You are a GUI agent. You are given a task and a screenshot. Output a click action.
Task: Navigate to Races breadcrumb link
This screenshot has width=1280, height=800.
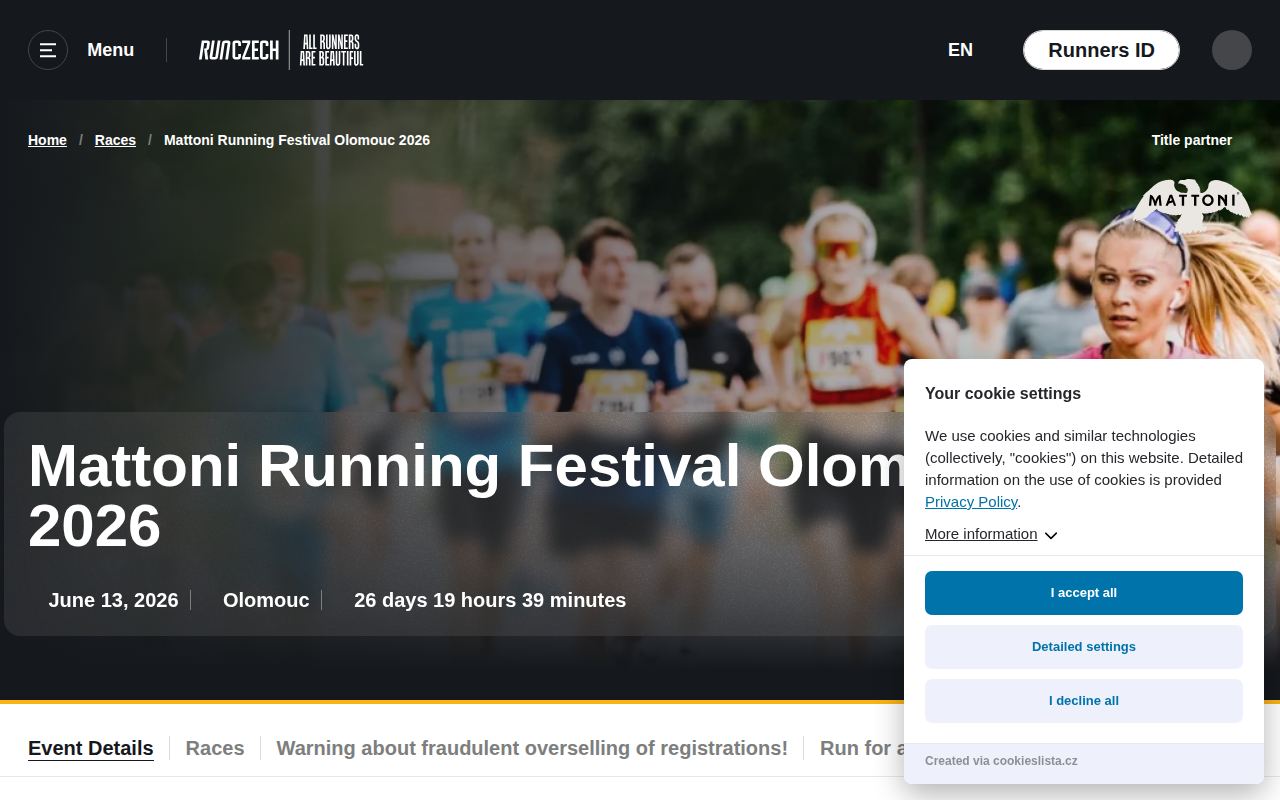[115, 140]
